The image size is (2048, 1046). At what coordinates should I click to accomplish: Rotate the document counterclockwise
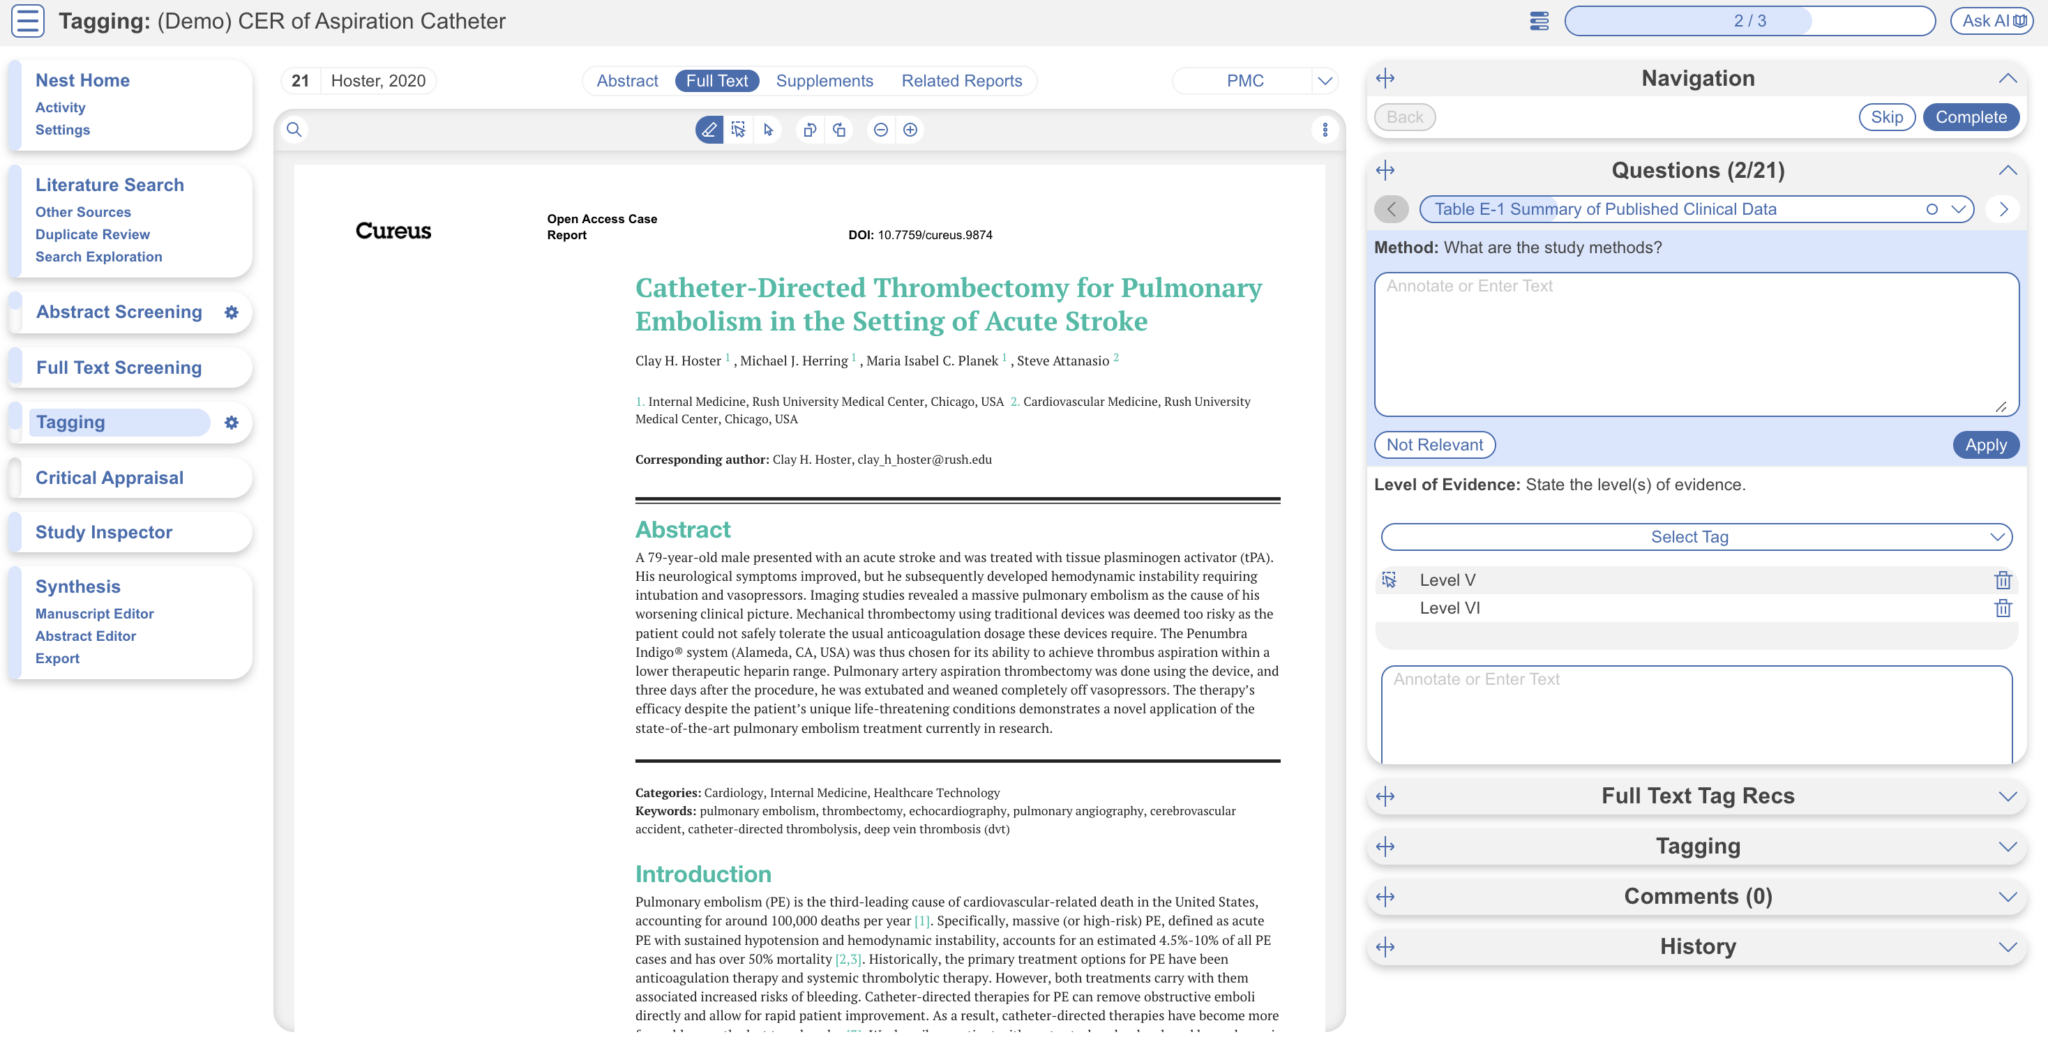point(809,129)
